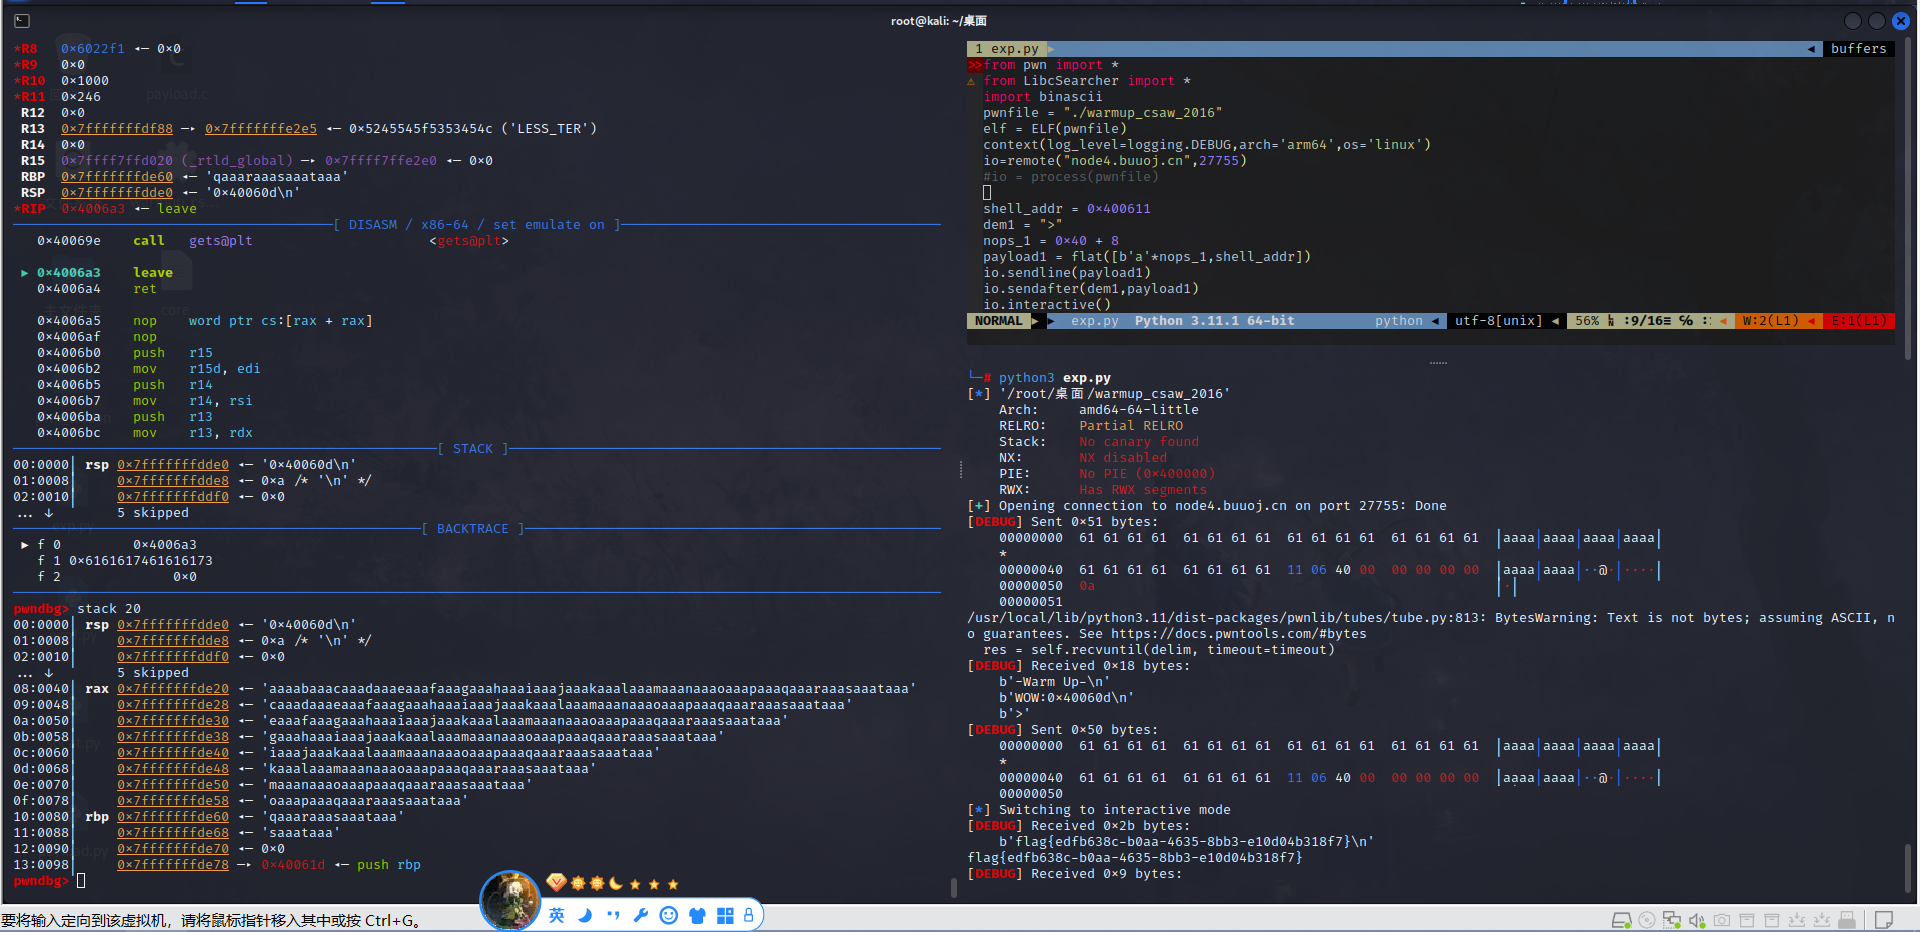Click the error marker beside 'from pwn import'
Image resolution: width=1920 pixels, height=932 pixels.
[x=974, y=65]
